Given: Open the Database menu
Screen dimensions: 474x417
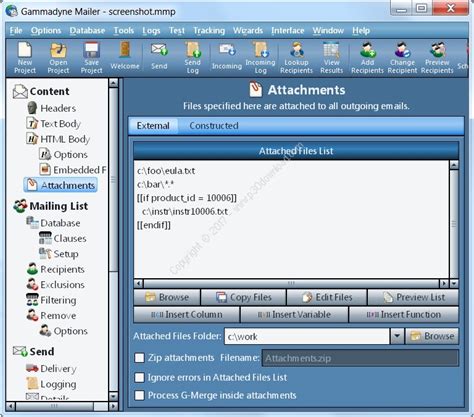Looking at the screenshot, I should click(87, 31).
